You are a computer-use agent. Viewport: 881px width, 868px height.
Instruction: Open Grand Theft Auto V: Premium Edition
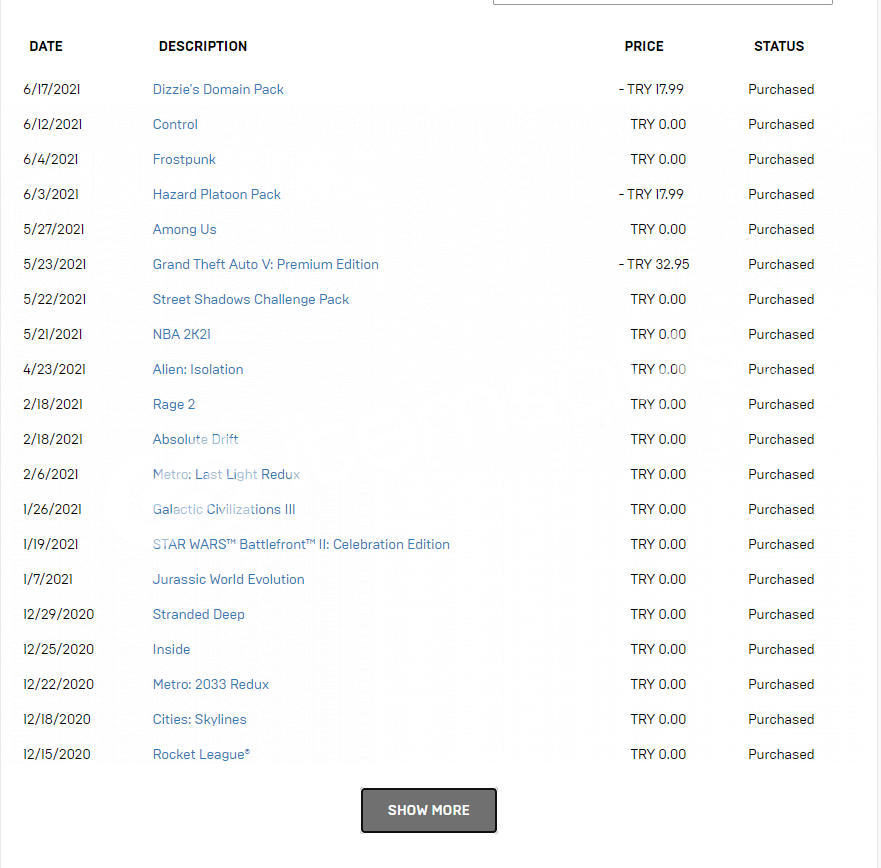pos(266,264)
